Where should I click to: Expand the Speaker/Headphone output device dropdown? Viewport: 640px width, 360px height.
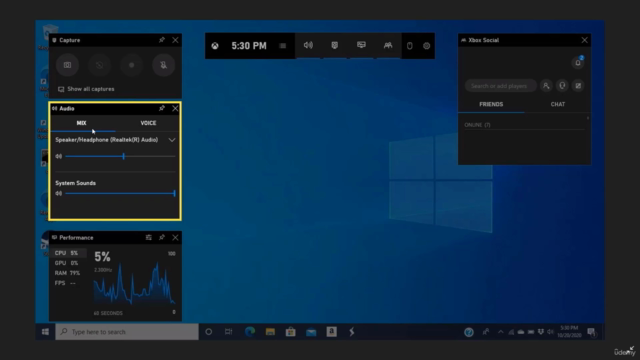[x=172, y=140]
